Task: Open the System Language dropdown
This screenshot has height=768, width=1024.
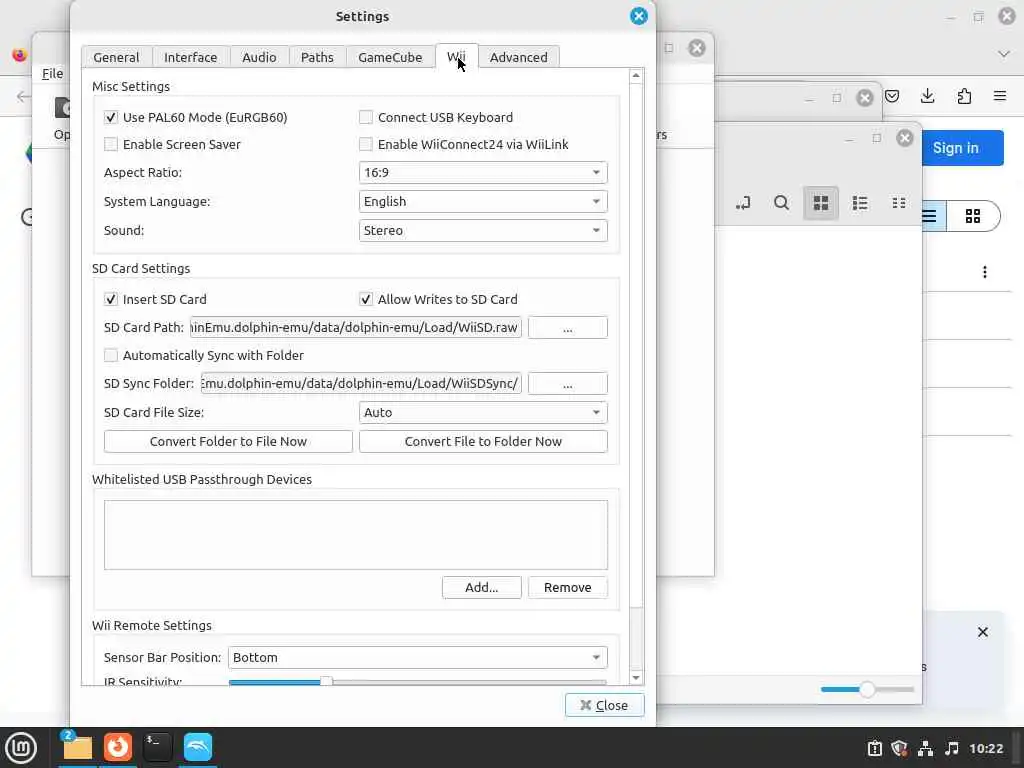Action: coord(483,201)
